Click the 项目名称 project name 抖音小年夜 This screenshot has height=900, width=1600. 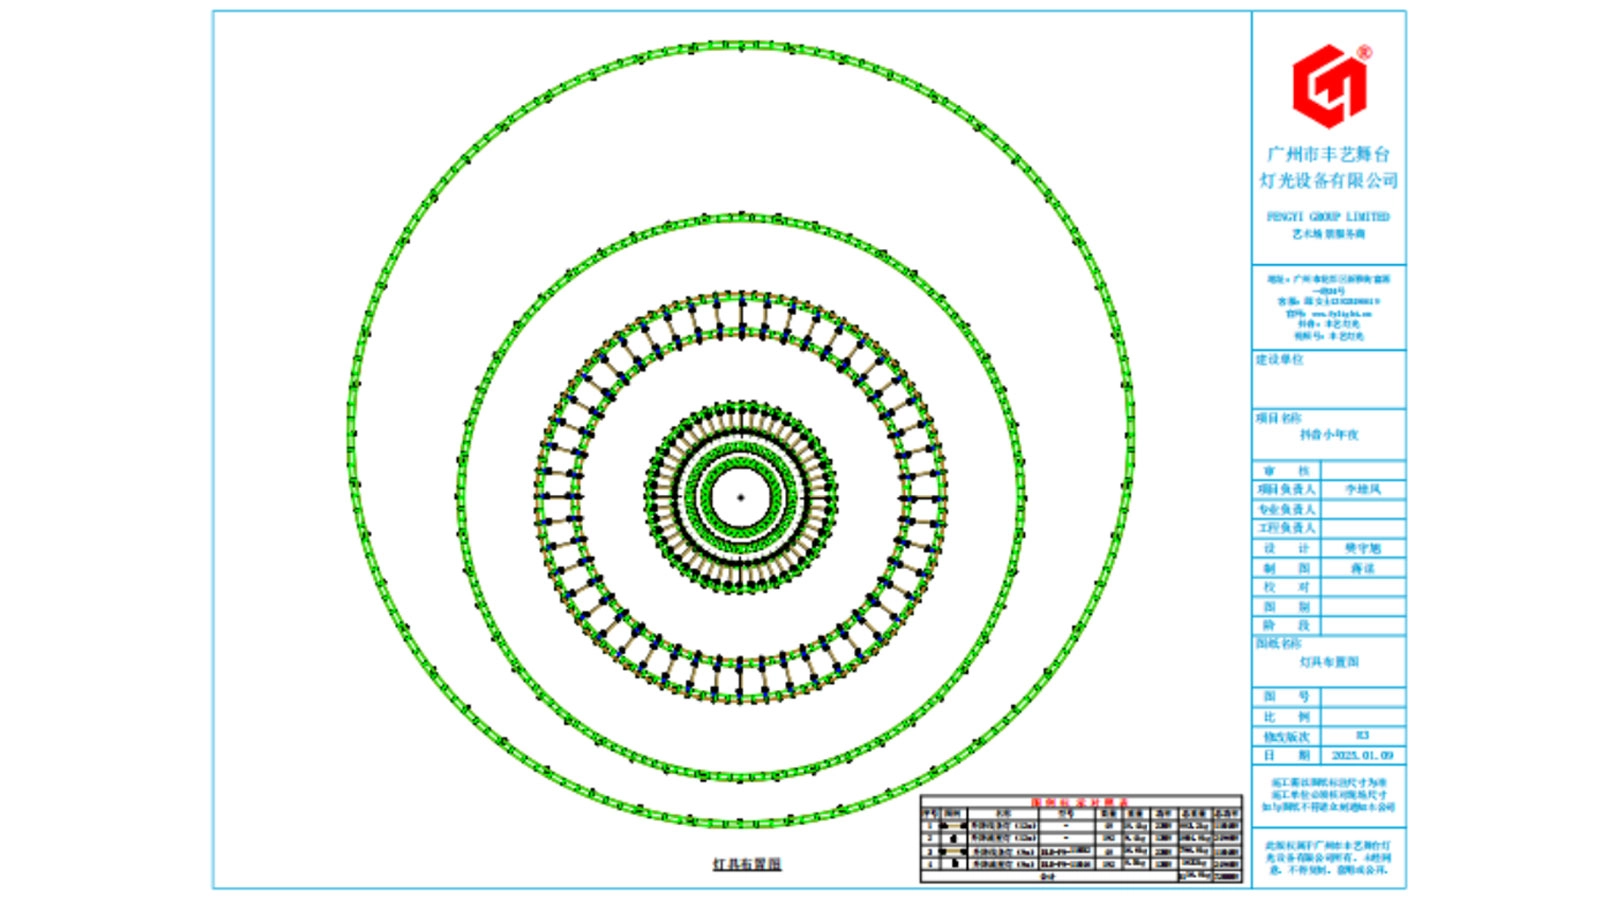(1329, 435)
